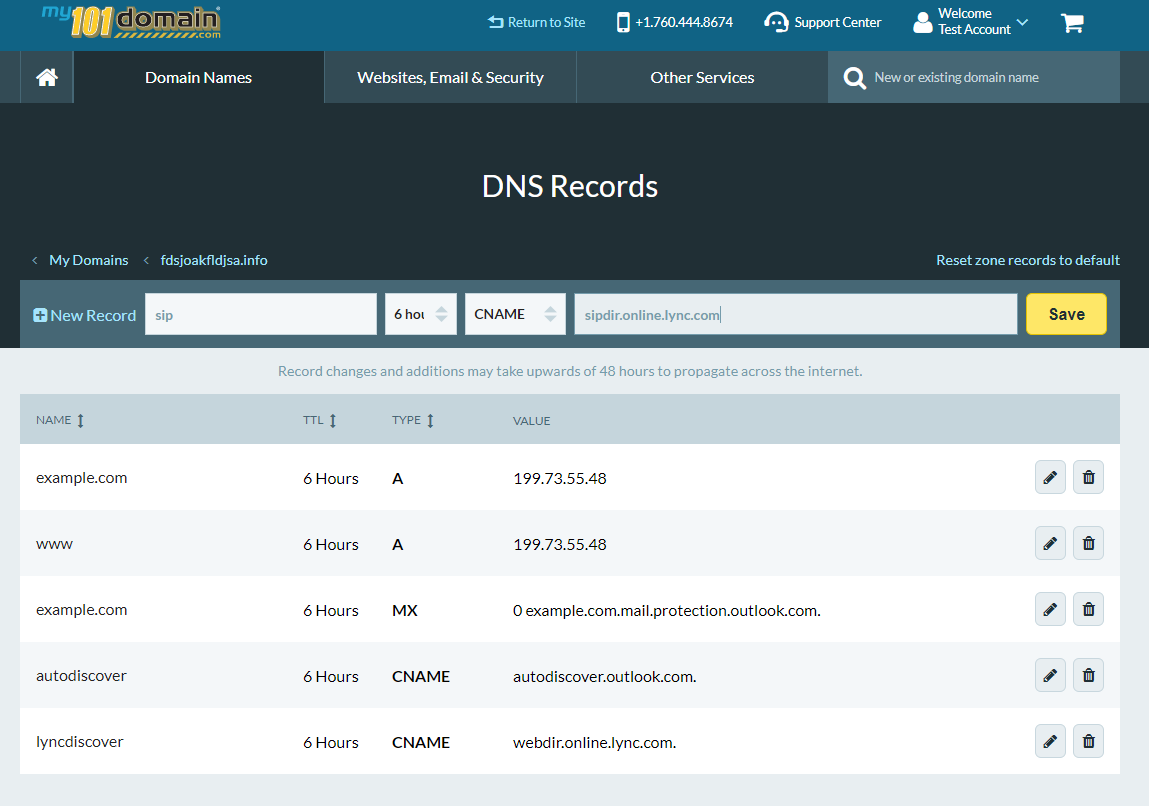Image resolution: width=1149 pixels, height=806 pixels.
Task: Delete the autodiscover CNAME record
Action: click(x=1088, y=675)
